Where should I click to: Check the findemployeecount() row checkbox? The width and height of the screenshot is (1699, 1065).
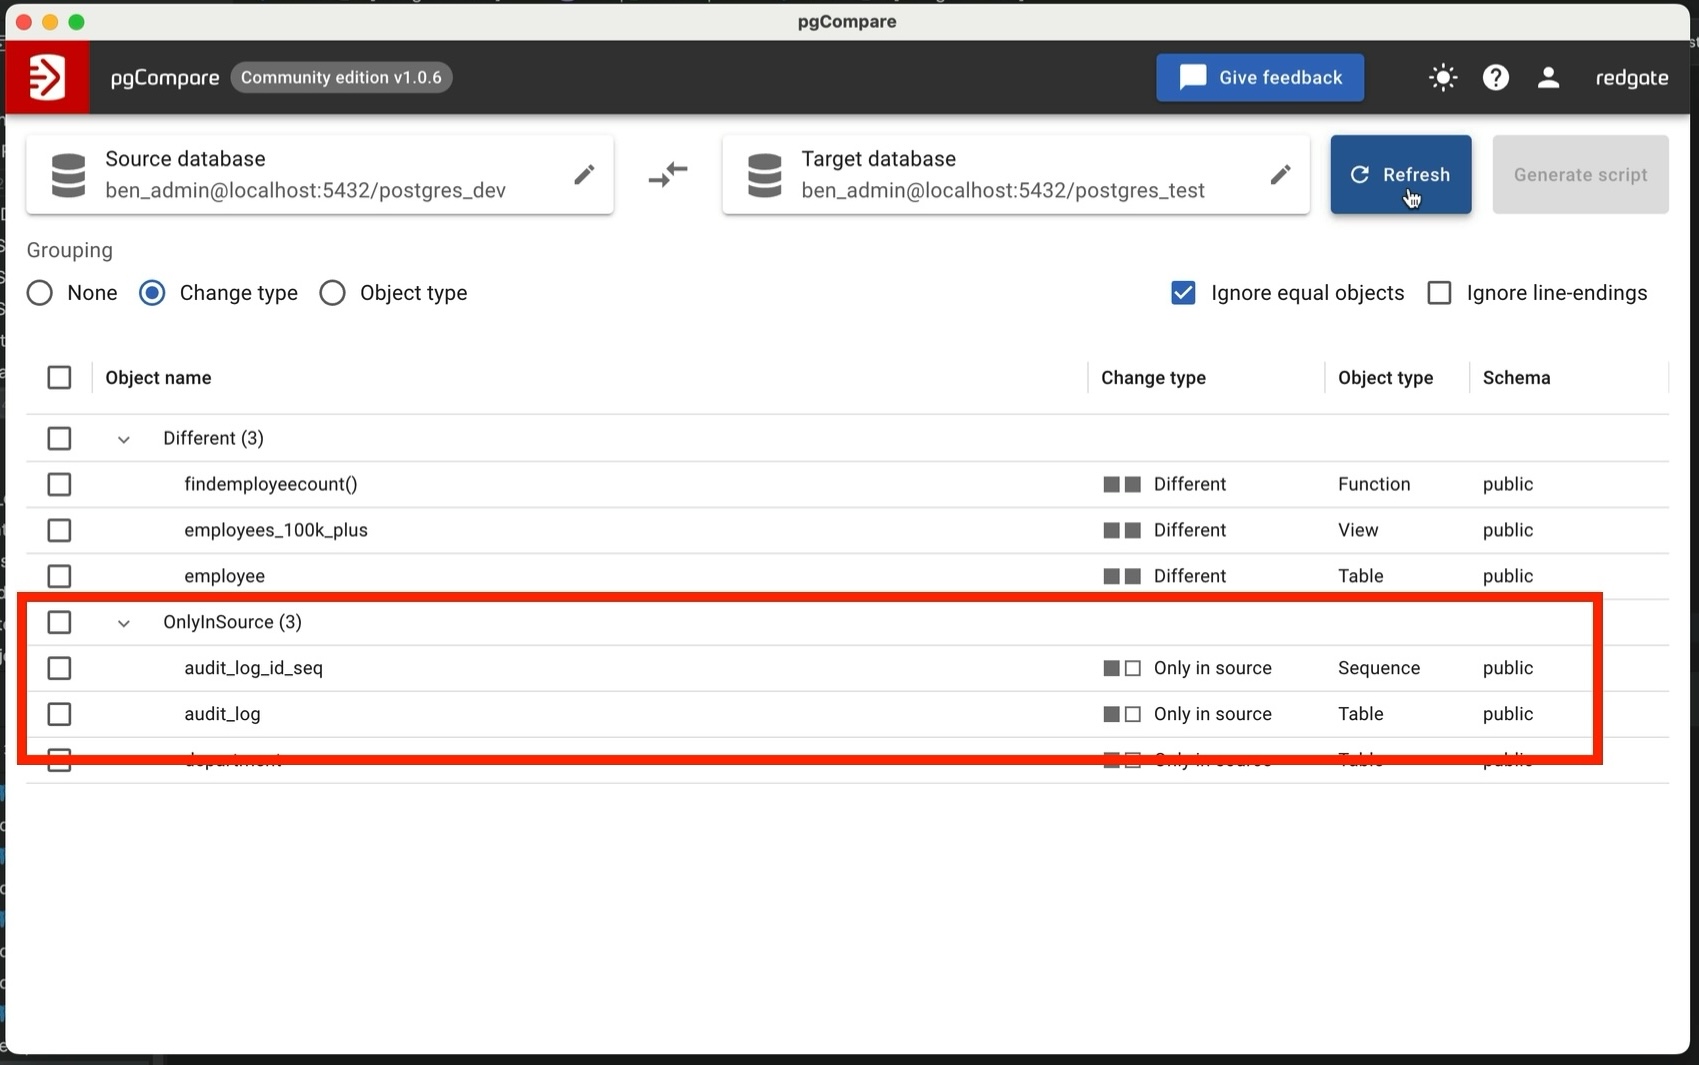(59, 485)
